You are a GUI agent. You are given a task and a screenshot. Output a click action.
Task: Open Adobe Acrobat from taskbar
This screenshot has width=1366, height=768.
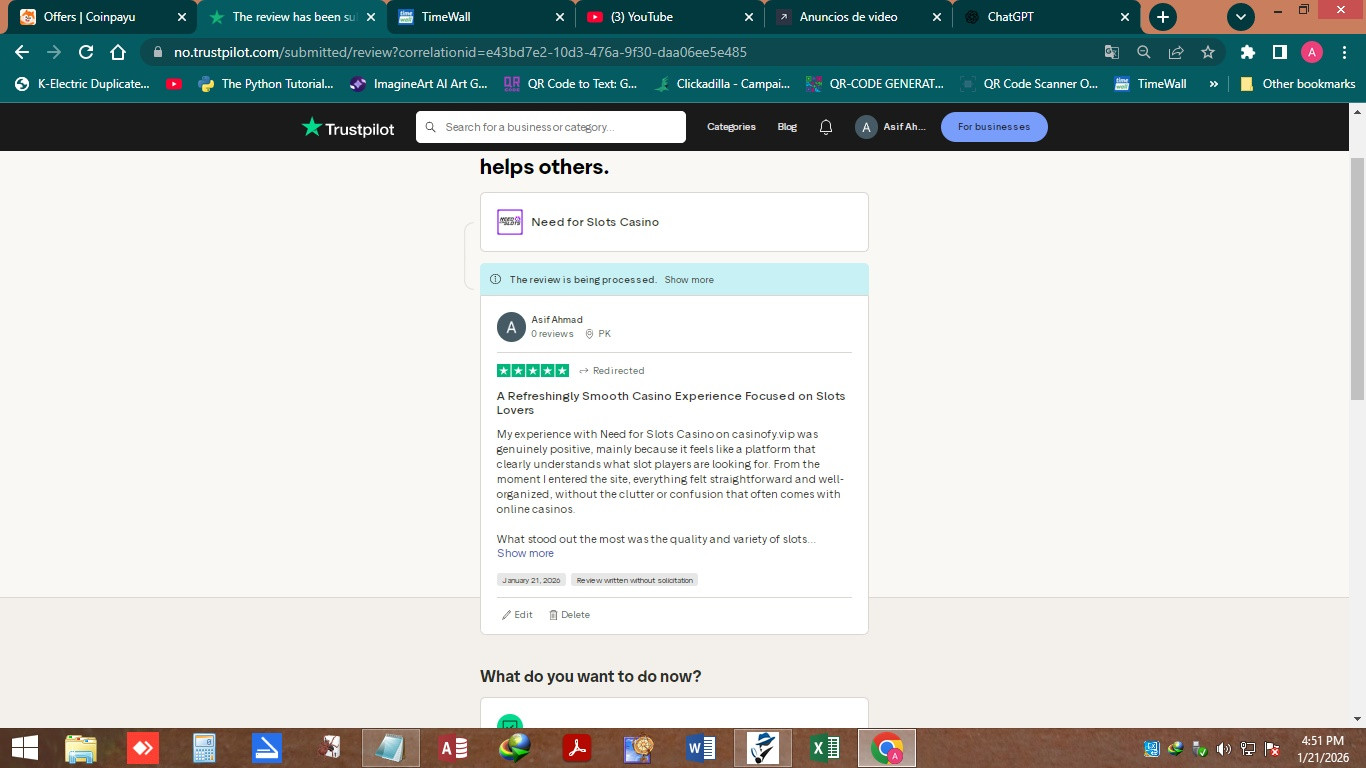point(577,748)
